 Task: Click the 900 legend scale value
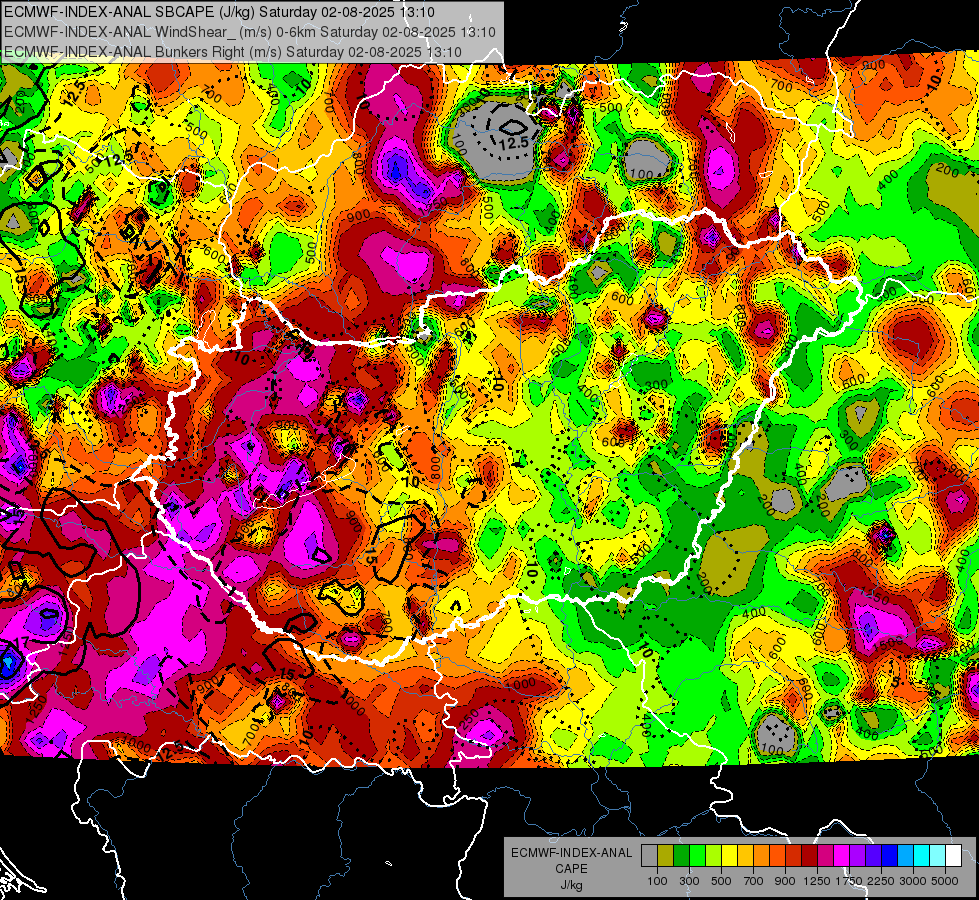click(785, 881)
